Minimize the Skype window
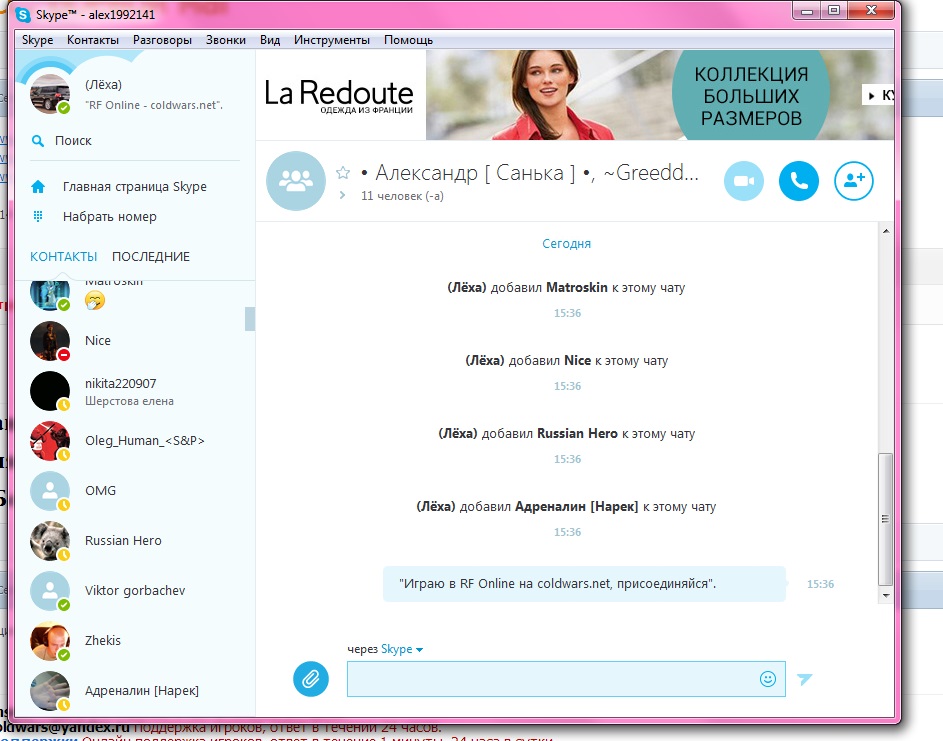The height and width of the screenshot is (741, 943). pyautogui.click(x=807, y=11)
